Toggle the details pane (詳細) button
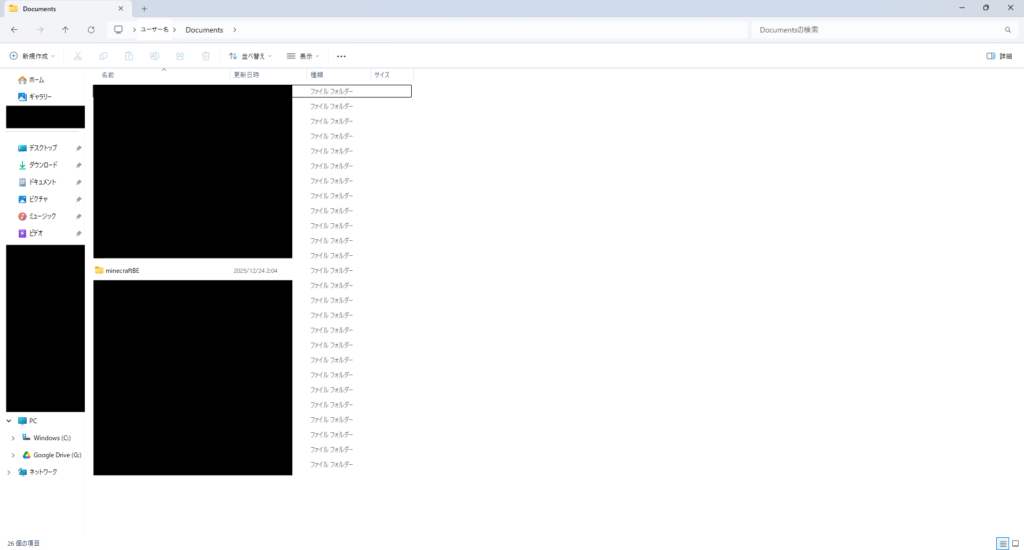Screen dimensions: 1024x550 [999, 56]
